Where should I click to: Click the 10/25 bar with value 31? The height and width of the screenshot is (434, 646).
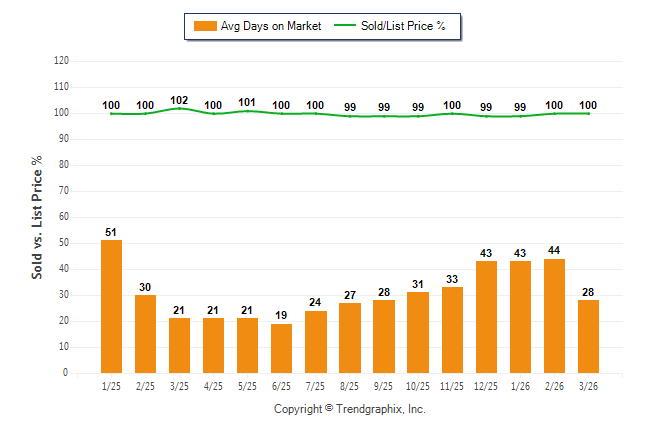tap(418, 332)
